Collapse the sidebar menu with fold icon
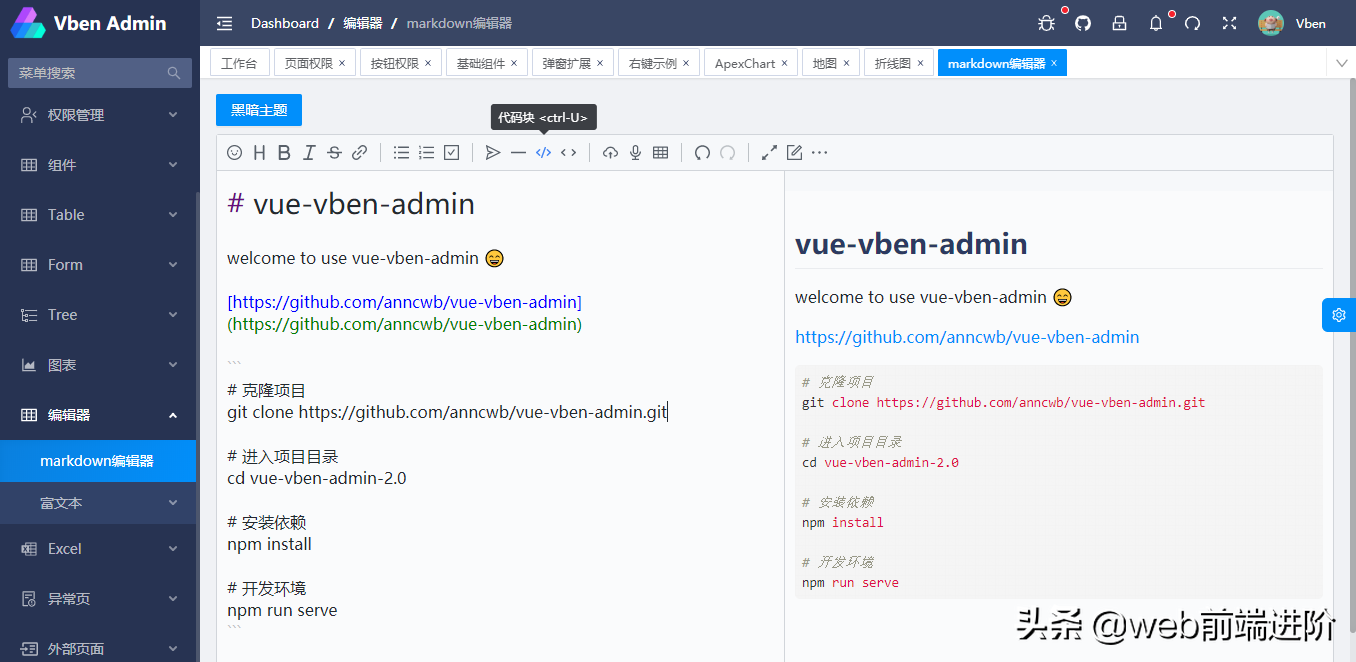1356x662 pixels. 224,23
